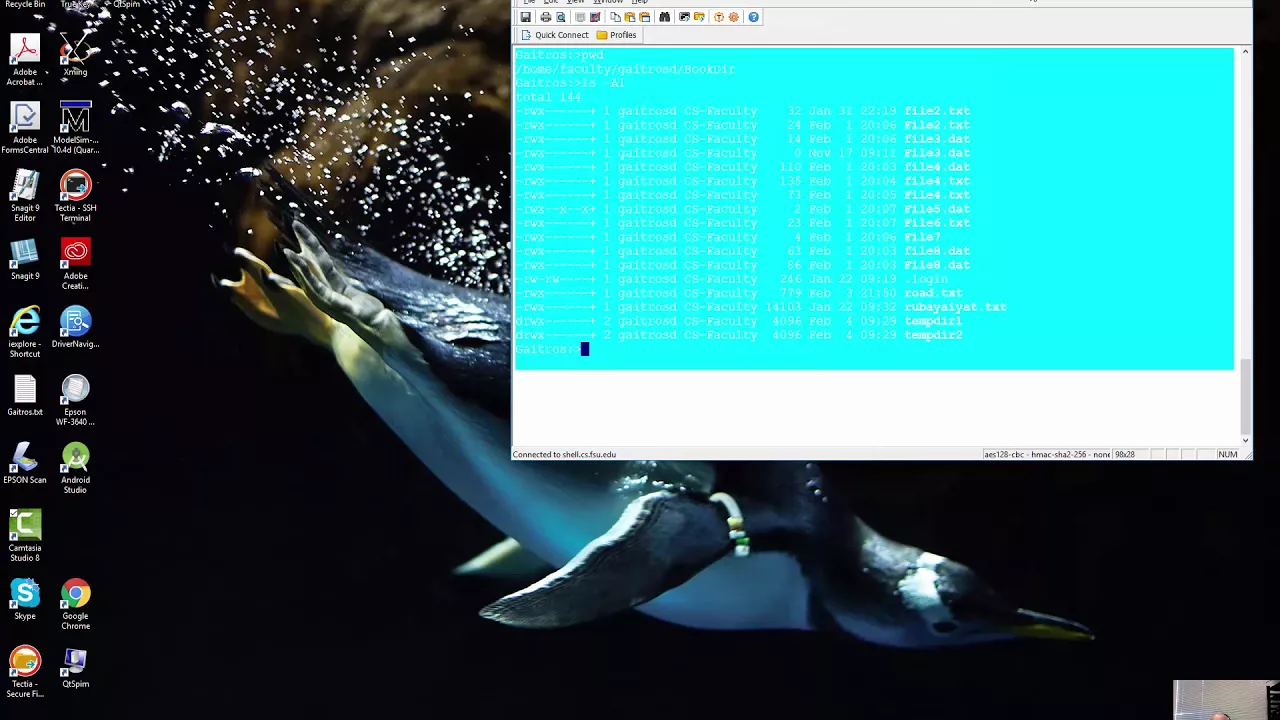1280x720 pixels.
Task: Select the EPSON Scan desktop icon
Action: coord(25,462)
